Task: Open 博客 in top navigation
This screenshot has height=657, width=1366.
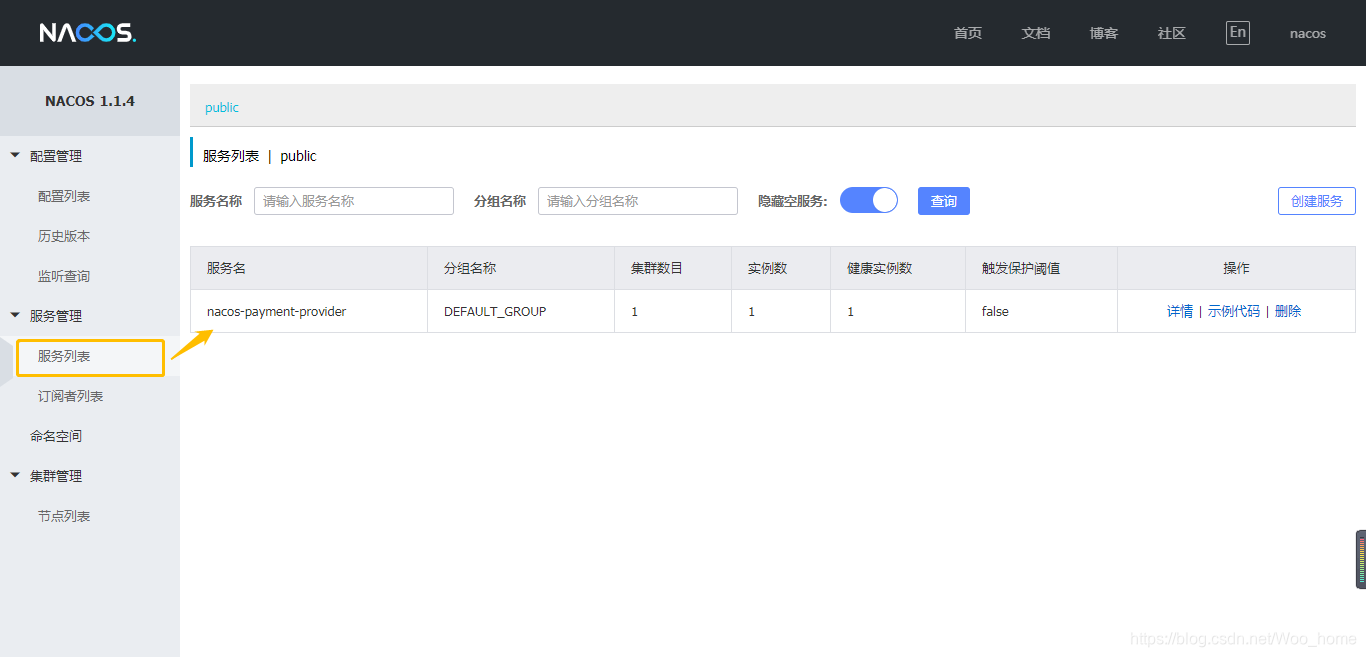Action: pos(1104,33)
